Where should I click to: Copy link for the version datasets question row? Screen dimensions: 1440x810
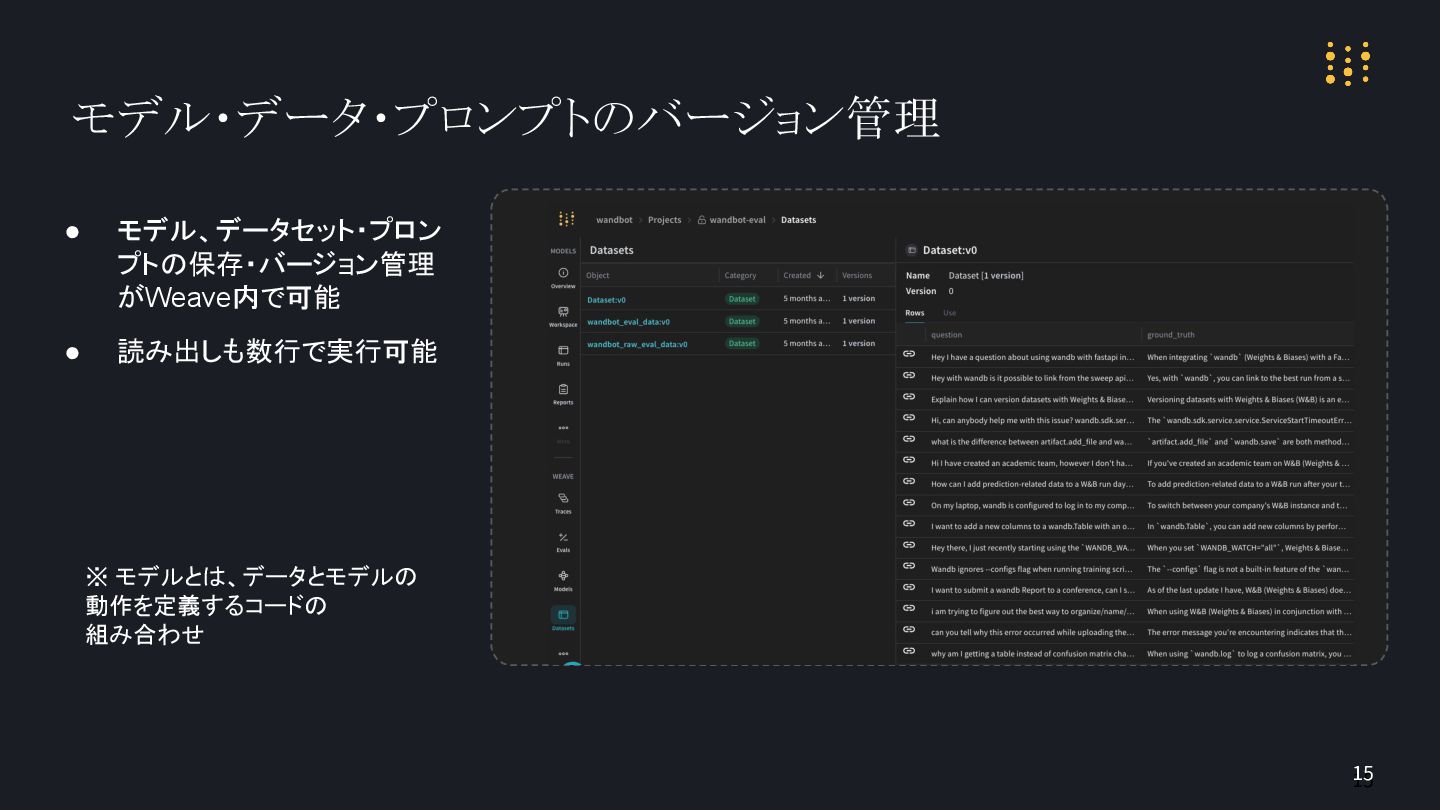pos(909,396)
